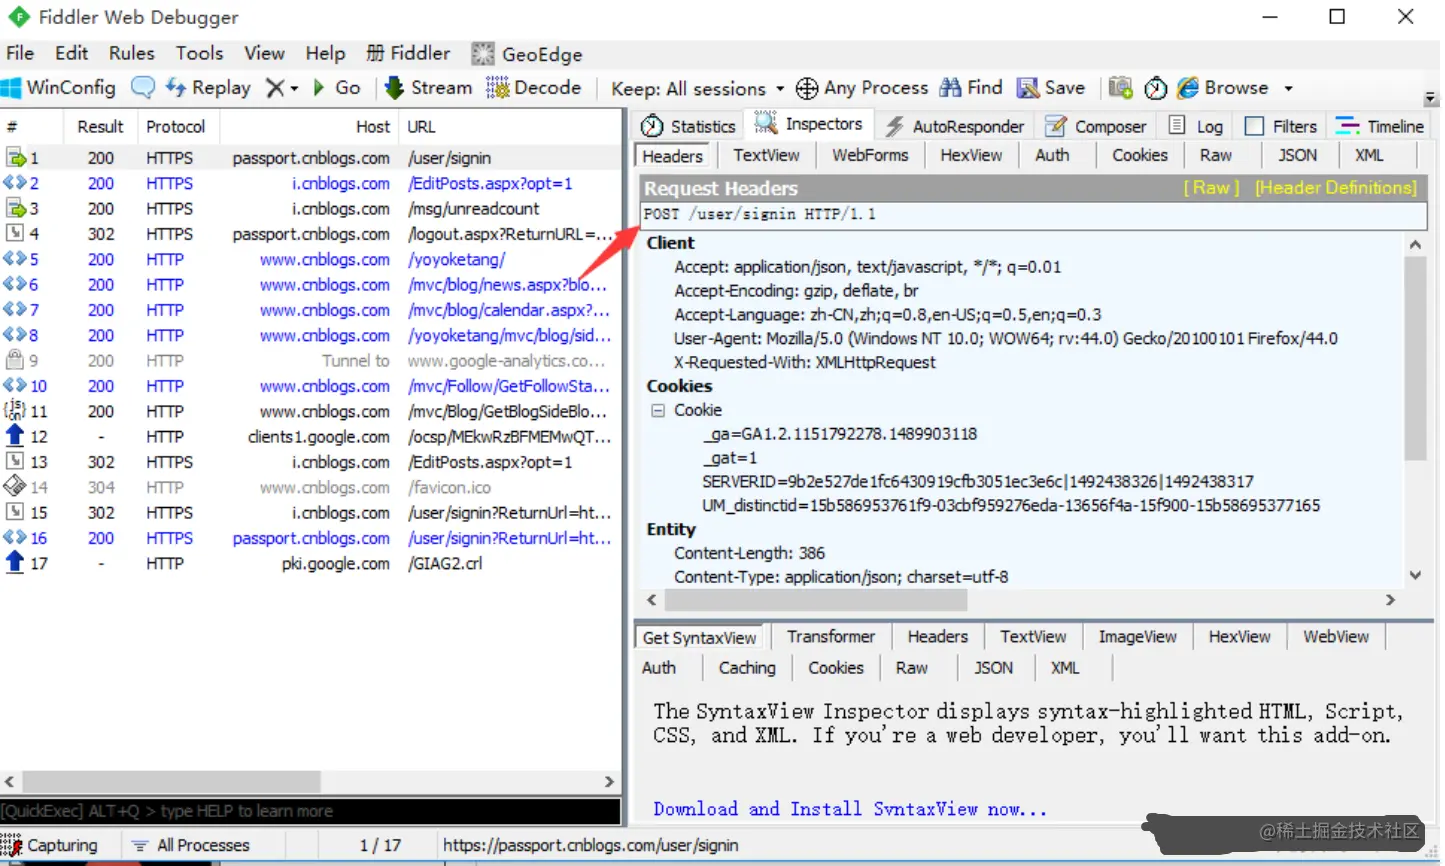Click the session list horizontal scrollbar thumb
This screenshot has width=1445, height=866.
[171, 781]
